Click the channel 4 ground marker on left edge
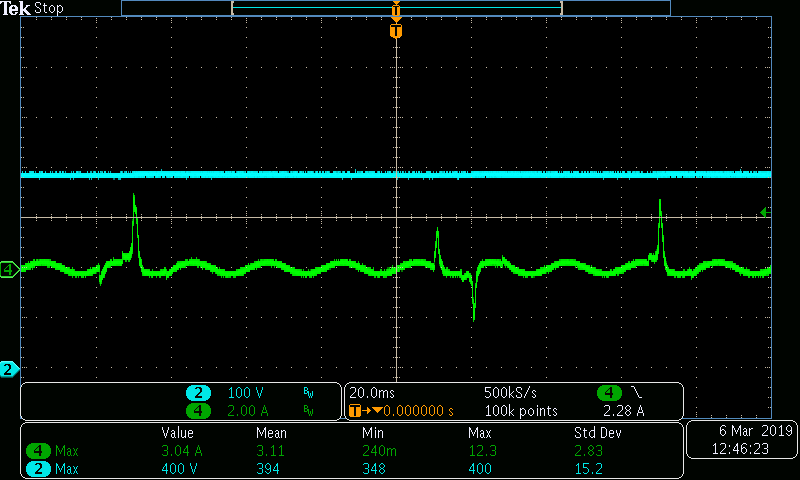This screenshot has width=800, height=480. [x=9, y=269]
